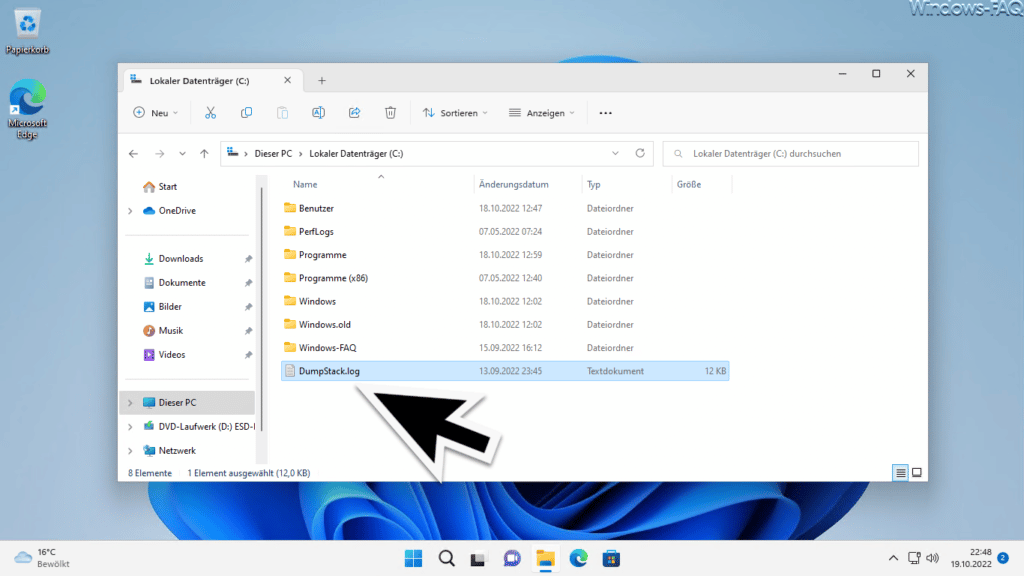Screen dimensions: 1024x576
Task: Unpin Downloads from quick access
Action: pyautogui.click(x=248, y=259)
